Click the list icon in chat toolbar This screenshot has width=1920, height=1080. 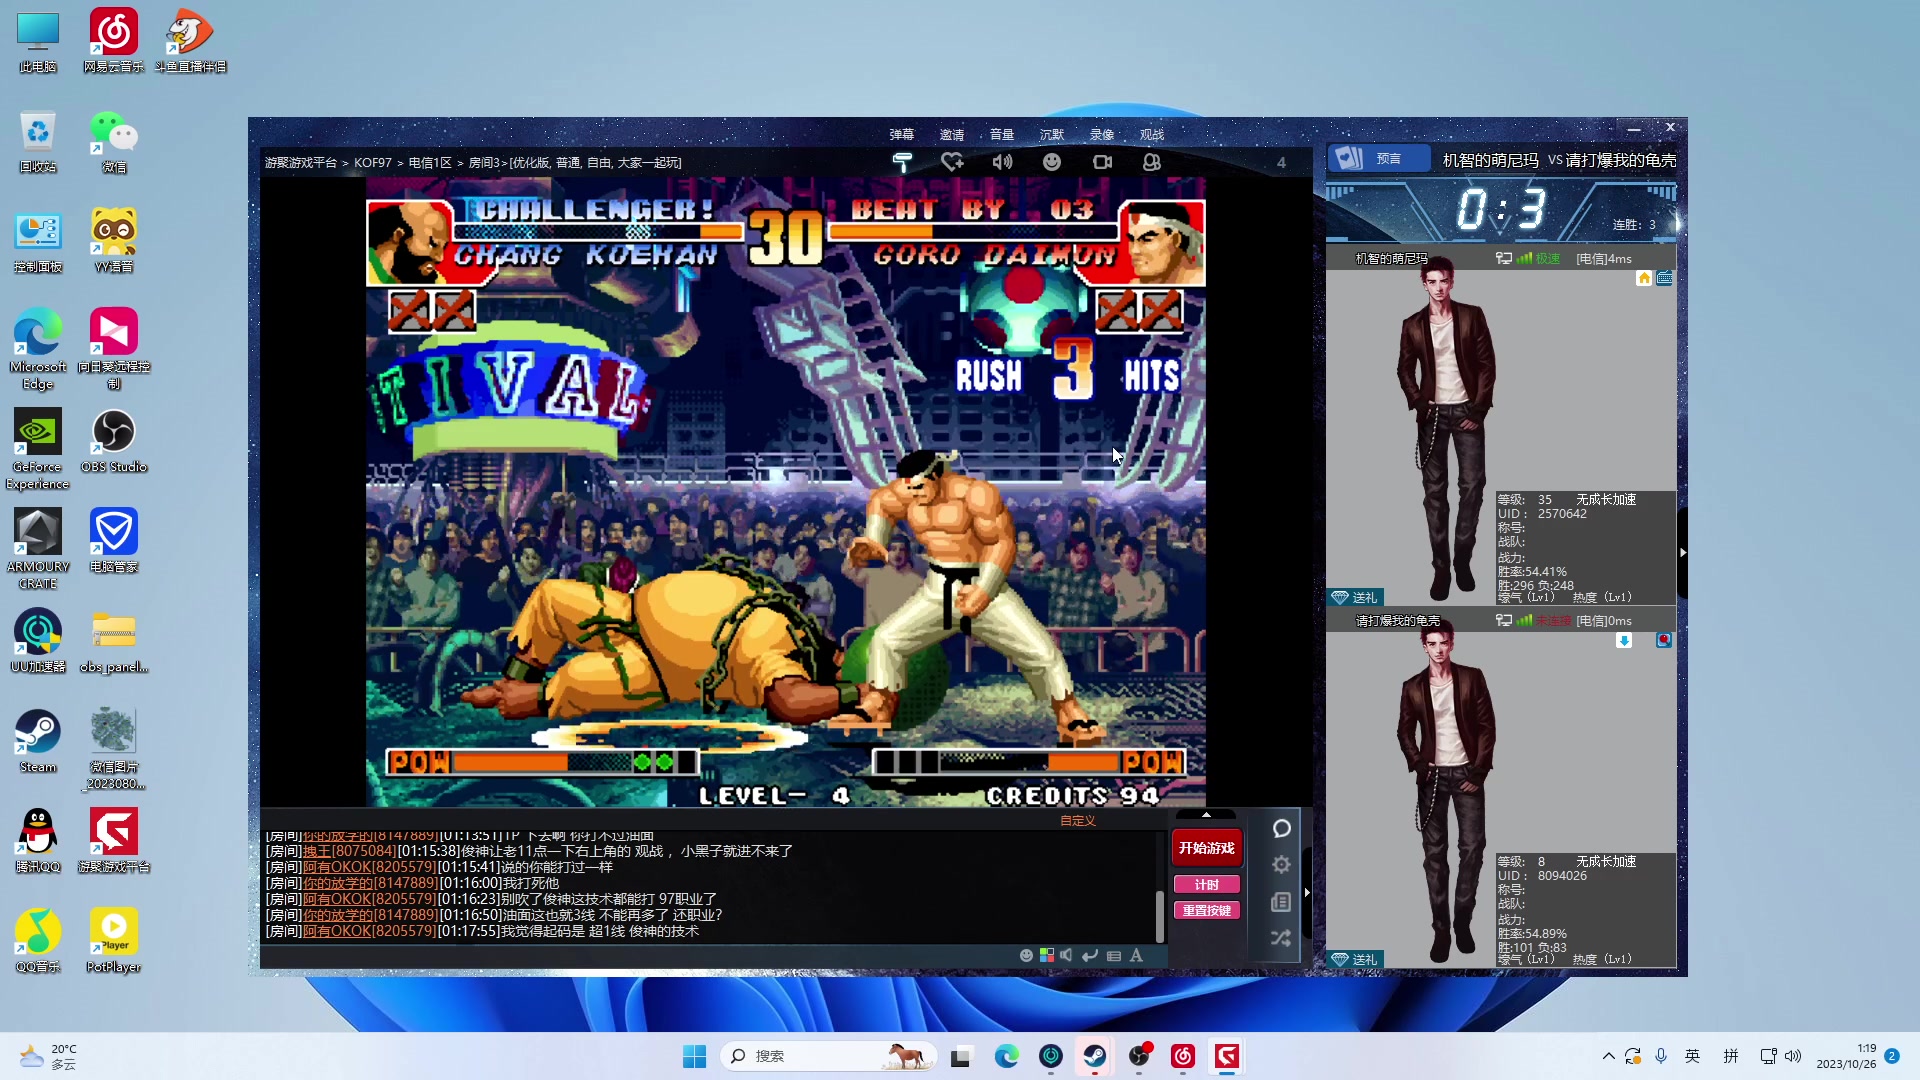pyautogui.click(x=1114, y=955)
